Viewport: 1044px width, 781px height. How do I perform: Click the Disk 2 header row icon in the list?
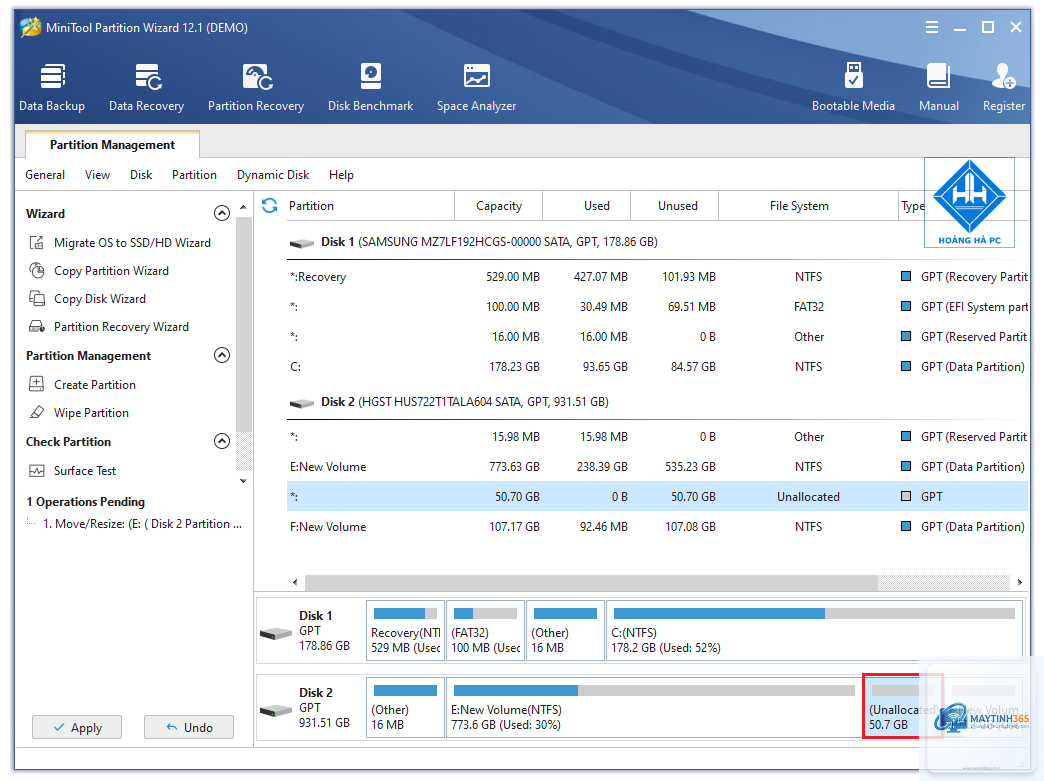pyautogui.click(x=302, y=403)
